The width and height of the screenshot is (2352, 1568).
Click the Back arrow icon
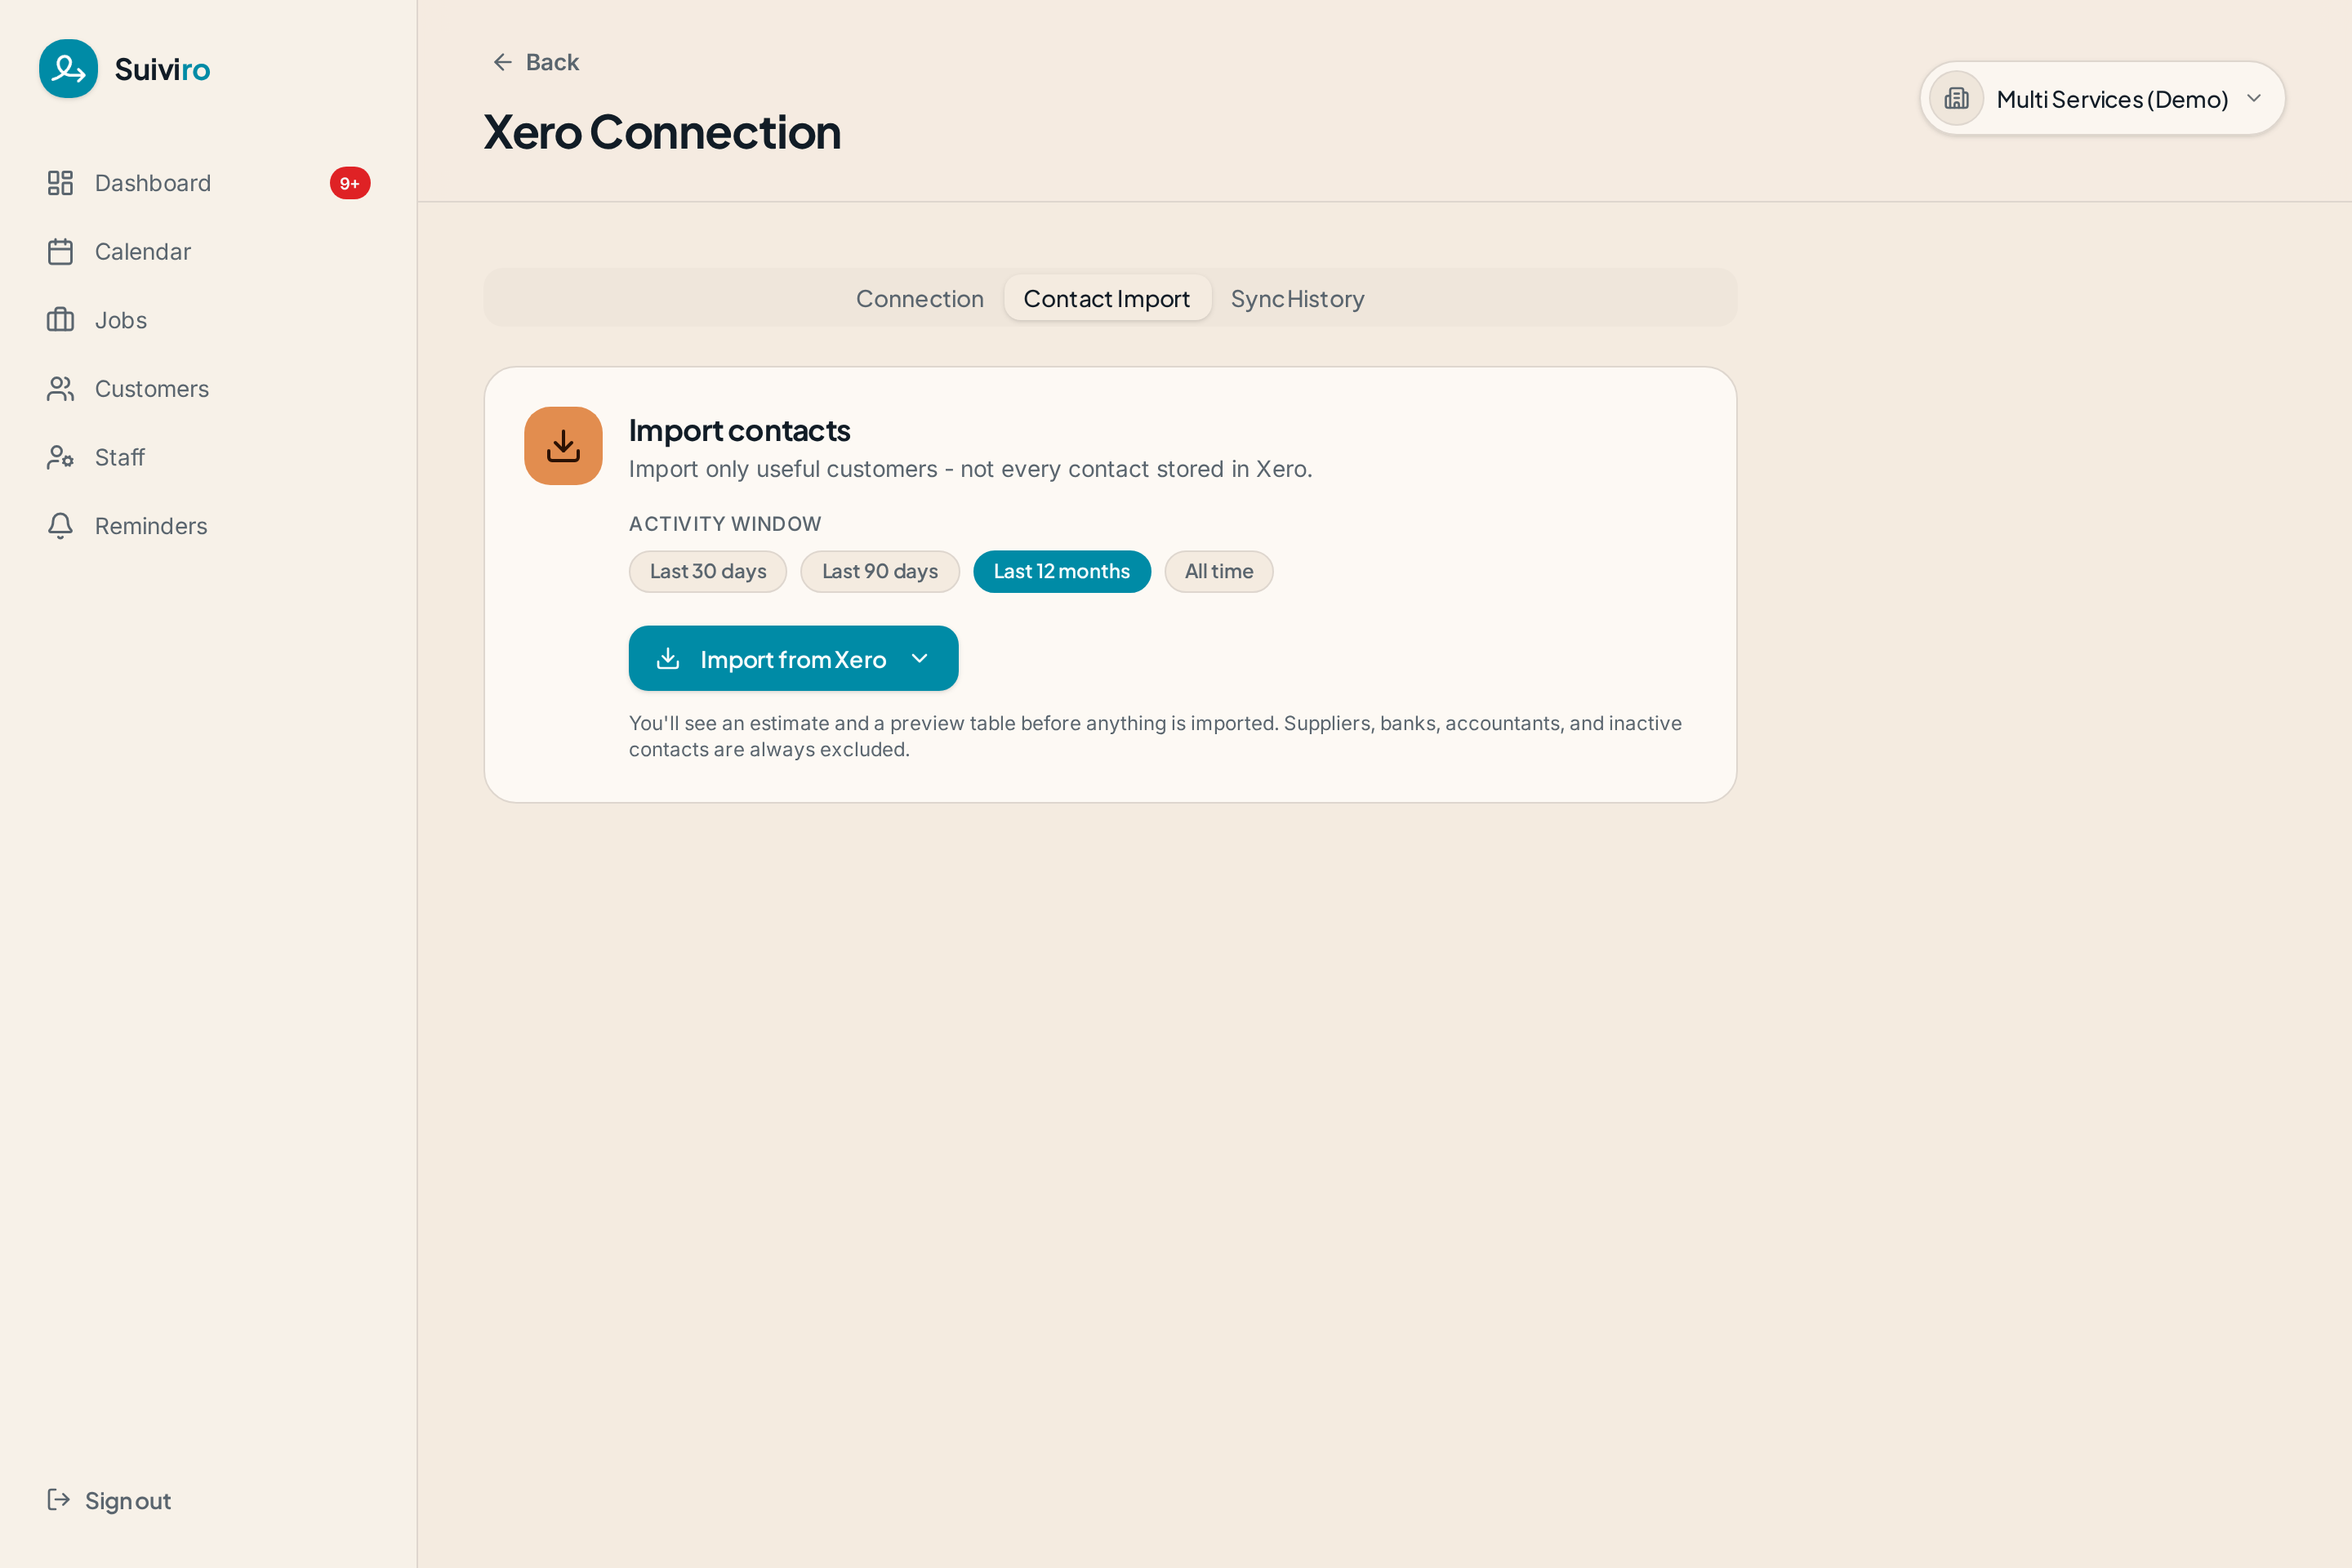pos(503,62)
